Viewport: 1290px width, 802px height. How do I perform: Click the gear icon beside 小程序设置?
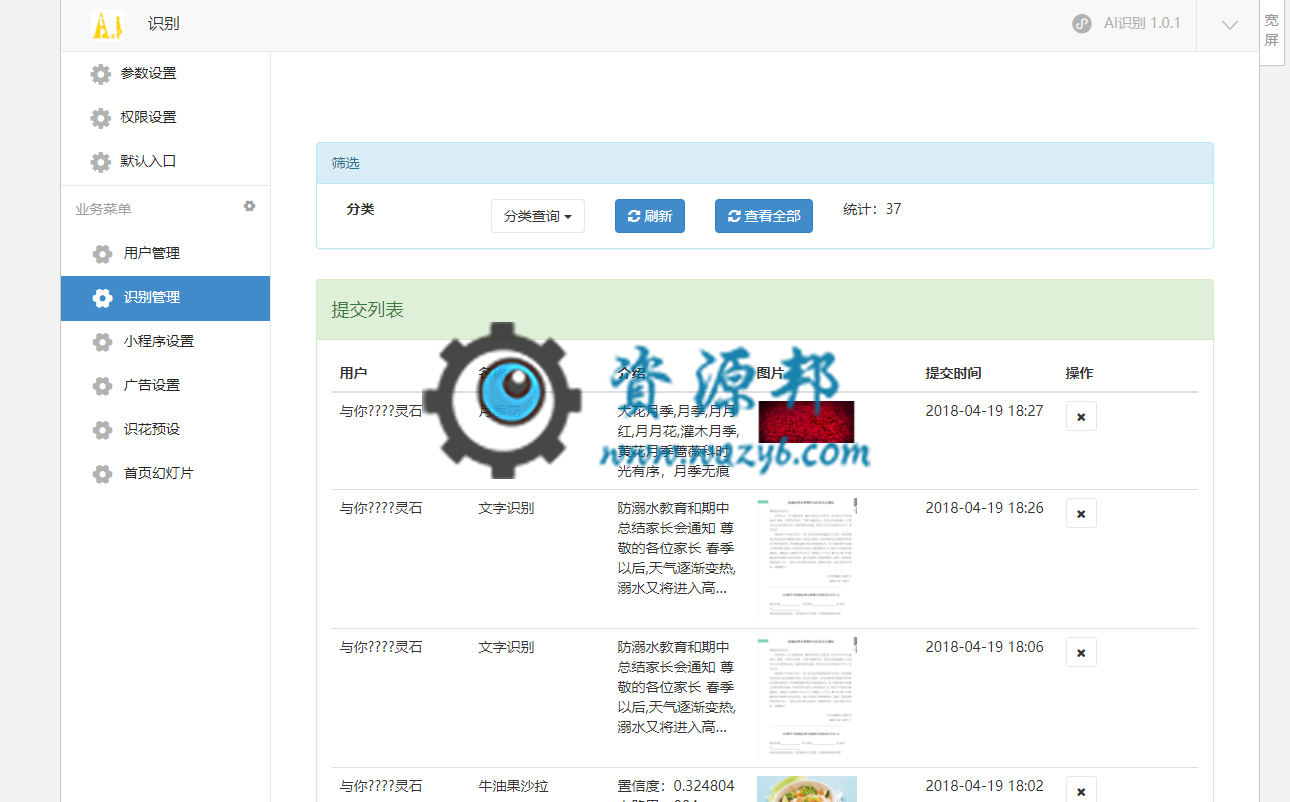coord(102,342)
